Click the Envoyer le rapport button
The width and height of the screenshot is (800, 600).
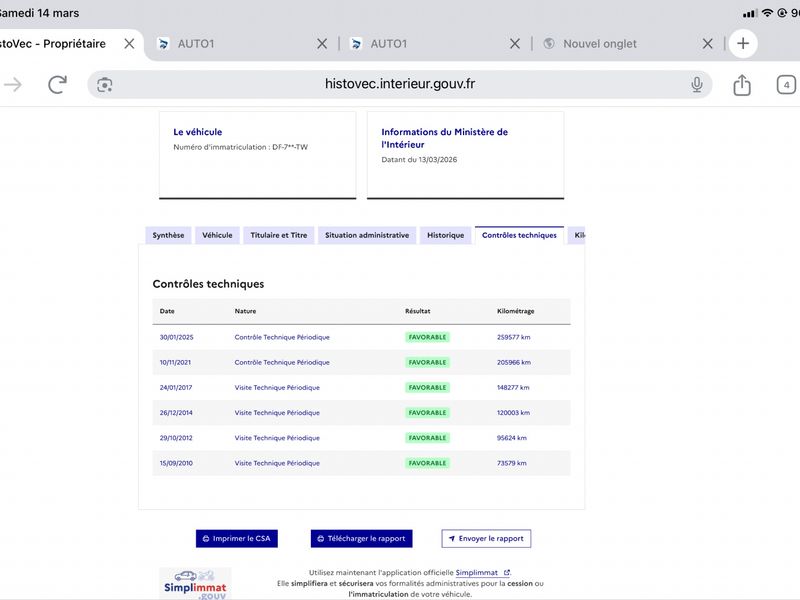486,538
